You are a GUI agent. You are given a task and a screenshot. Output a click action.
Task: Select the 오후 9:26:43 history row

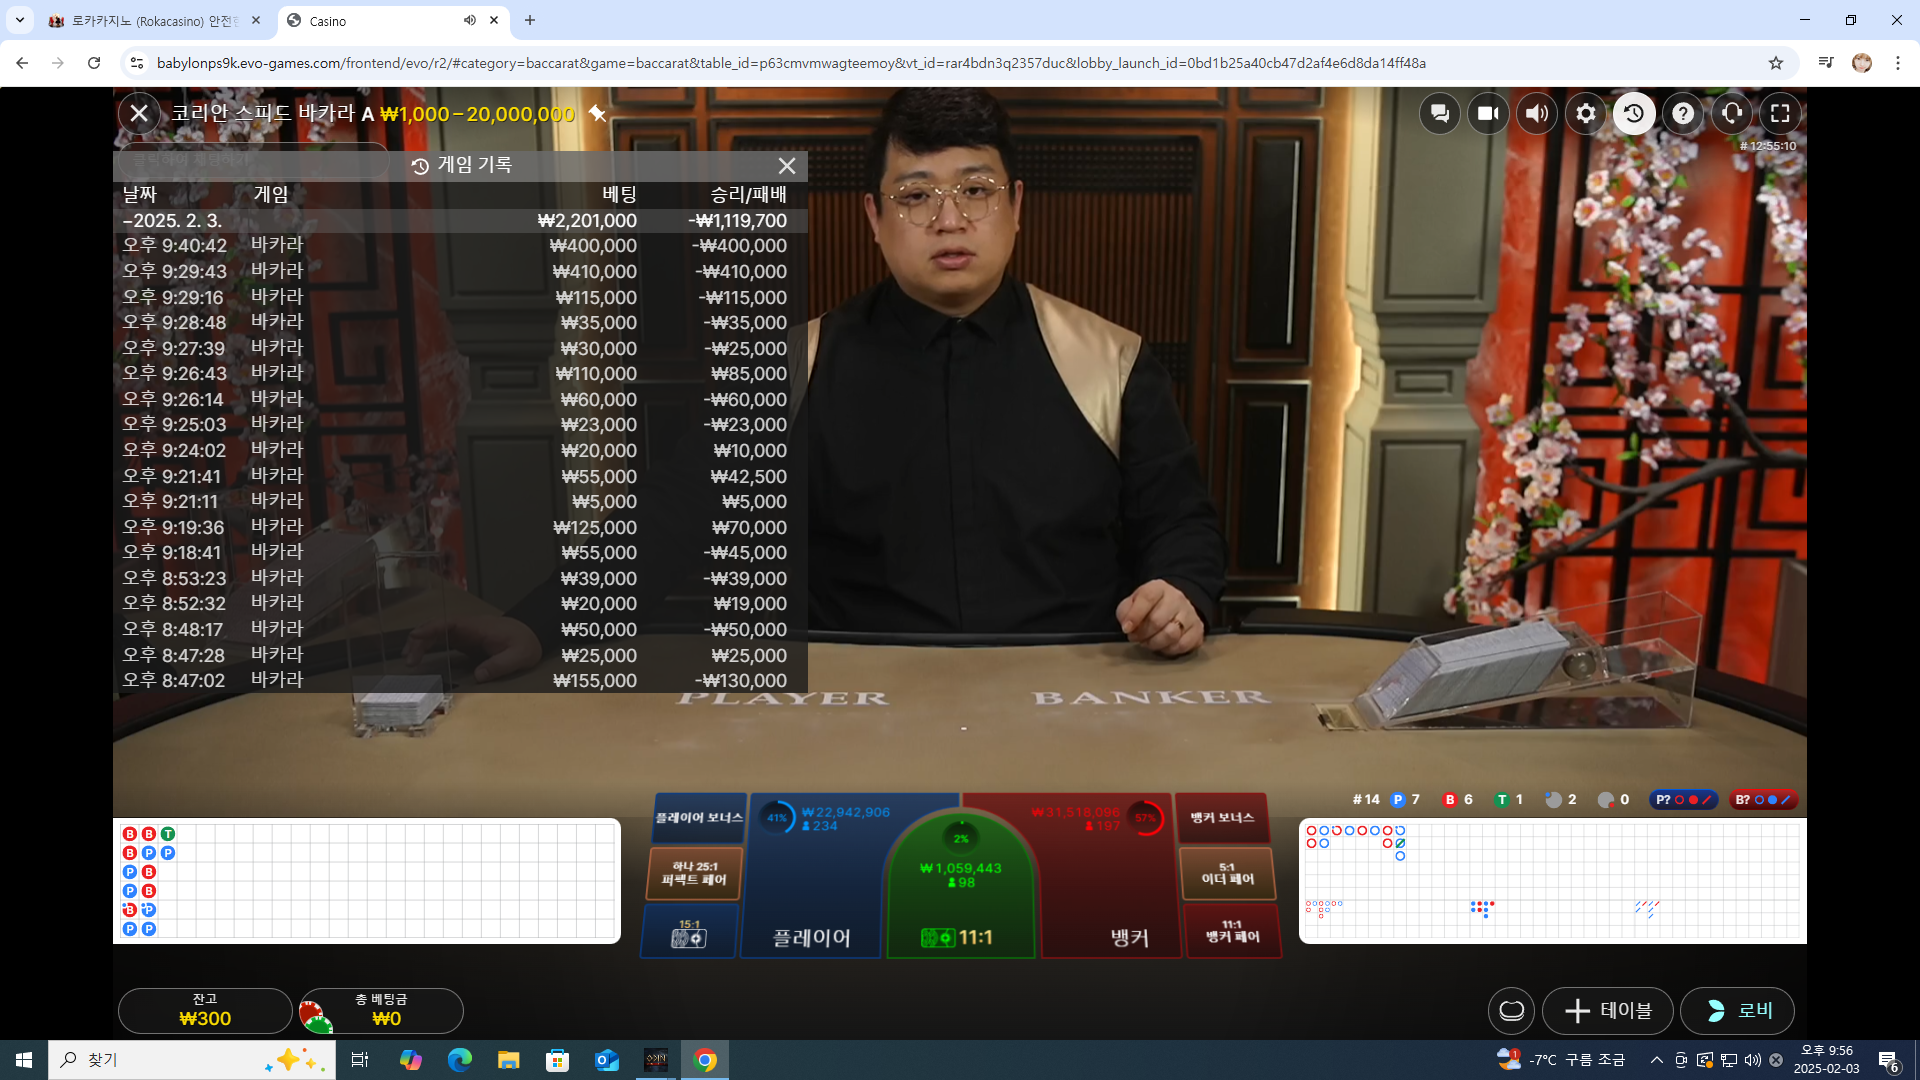point(460,374)
